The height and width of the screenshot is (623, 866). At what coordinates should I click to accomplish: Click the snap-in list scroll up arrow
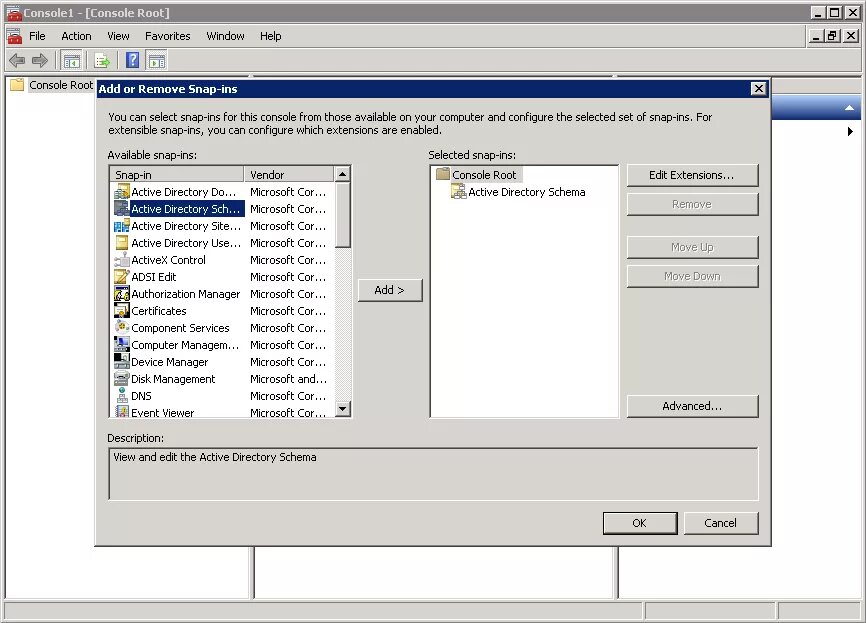pyautogui.click(x=342, y=174)
